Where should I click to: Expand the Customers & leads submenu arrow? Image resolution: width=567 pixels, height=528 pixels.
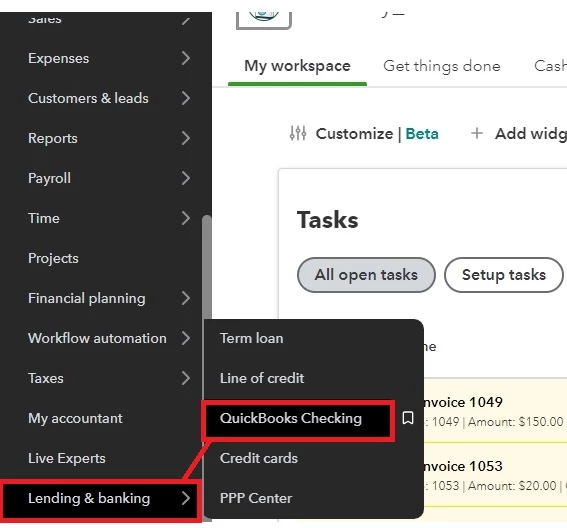pos(186,98)
